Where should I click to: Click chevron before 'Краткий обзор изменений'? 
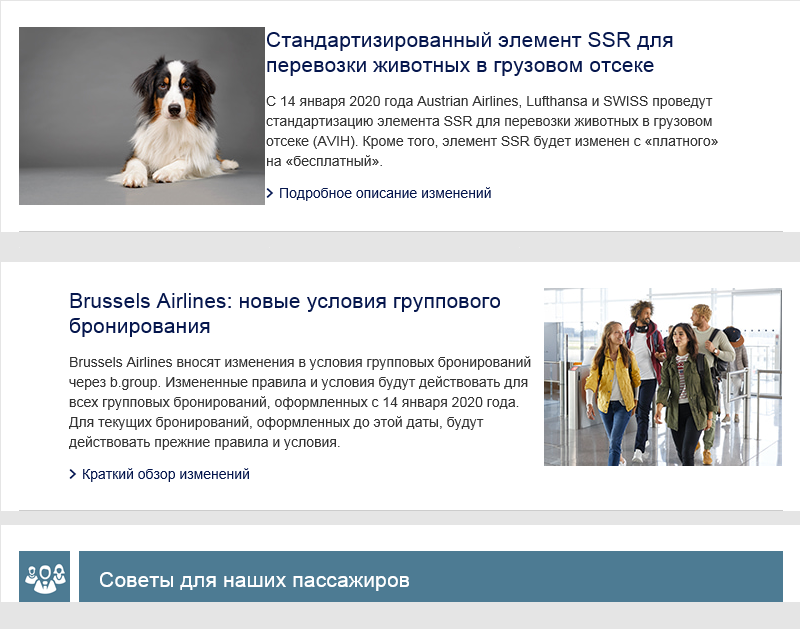click(72, 474)
